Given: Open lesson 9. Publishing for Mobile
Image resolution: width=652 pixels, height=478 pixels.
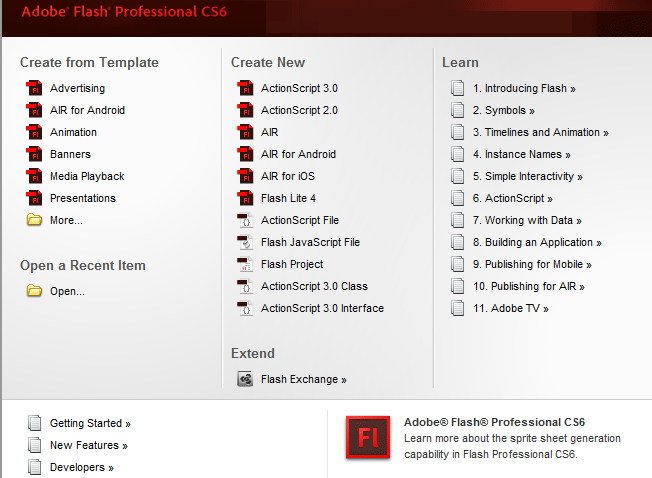Looking at the screenshot, I should 532,264.
